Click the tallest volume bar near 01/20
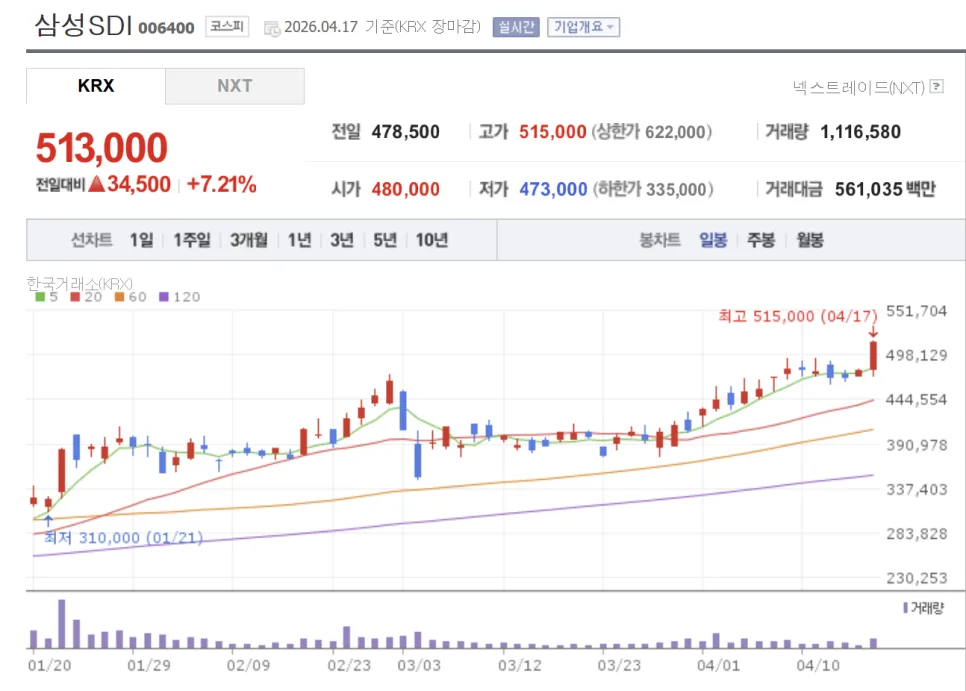Screen dimensions: 966x691 point(62,623)
